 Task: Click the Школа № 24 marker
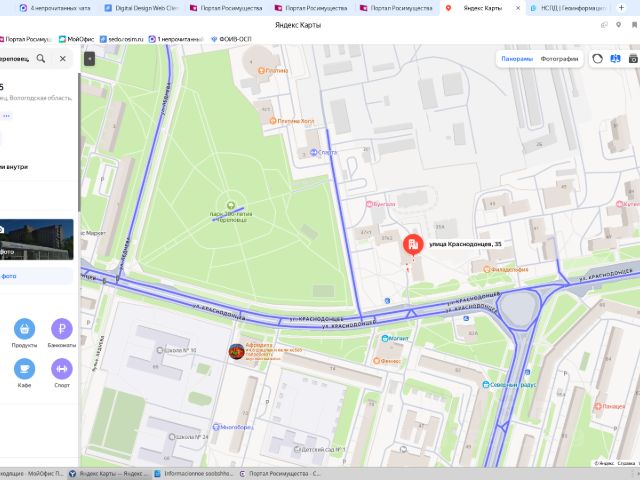point(172,437)
